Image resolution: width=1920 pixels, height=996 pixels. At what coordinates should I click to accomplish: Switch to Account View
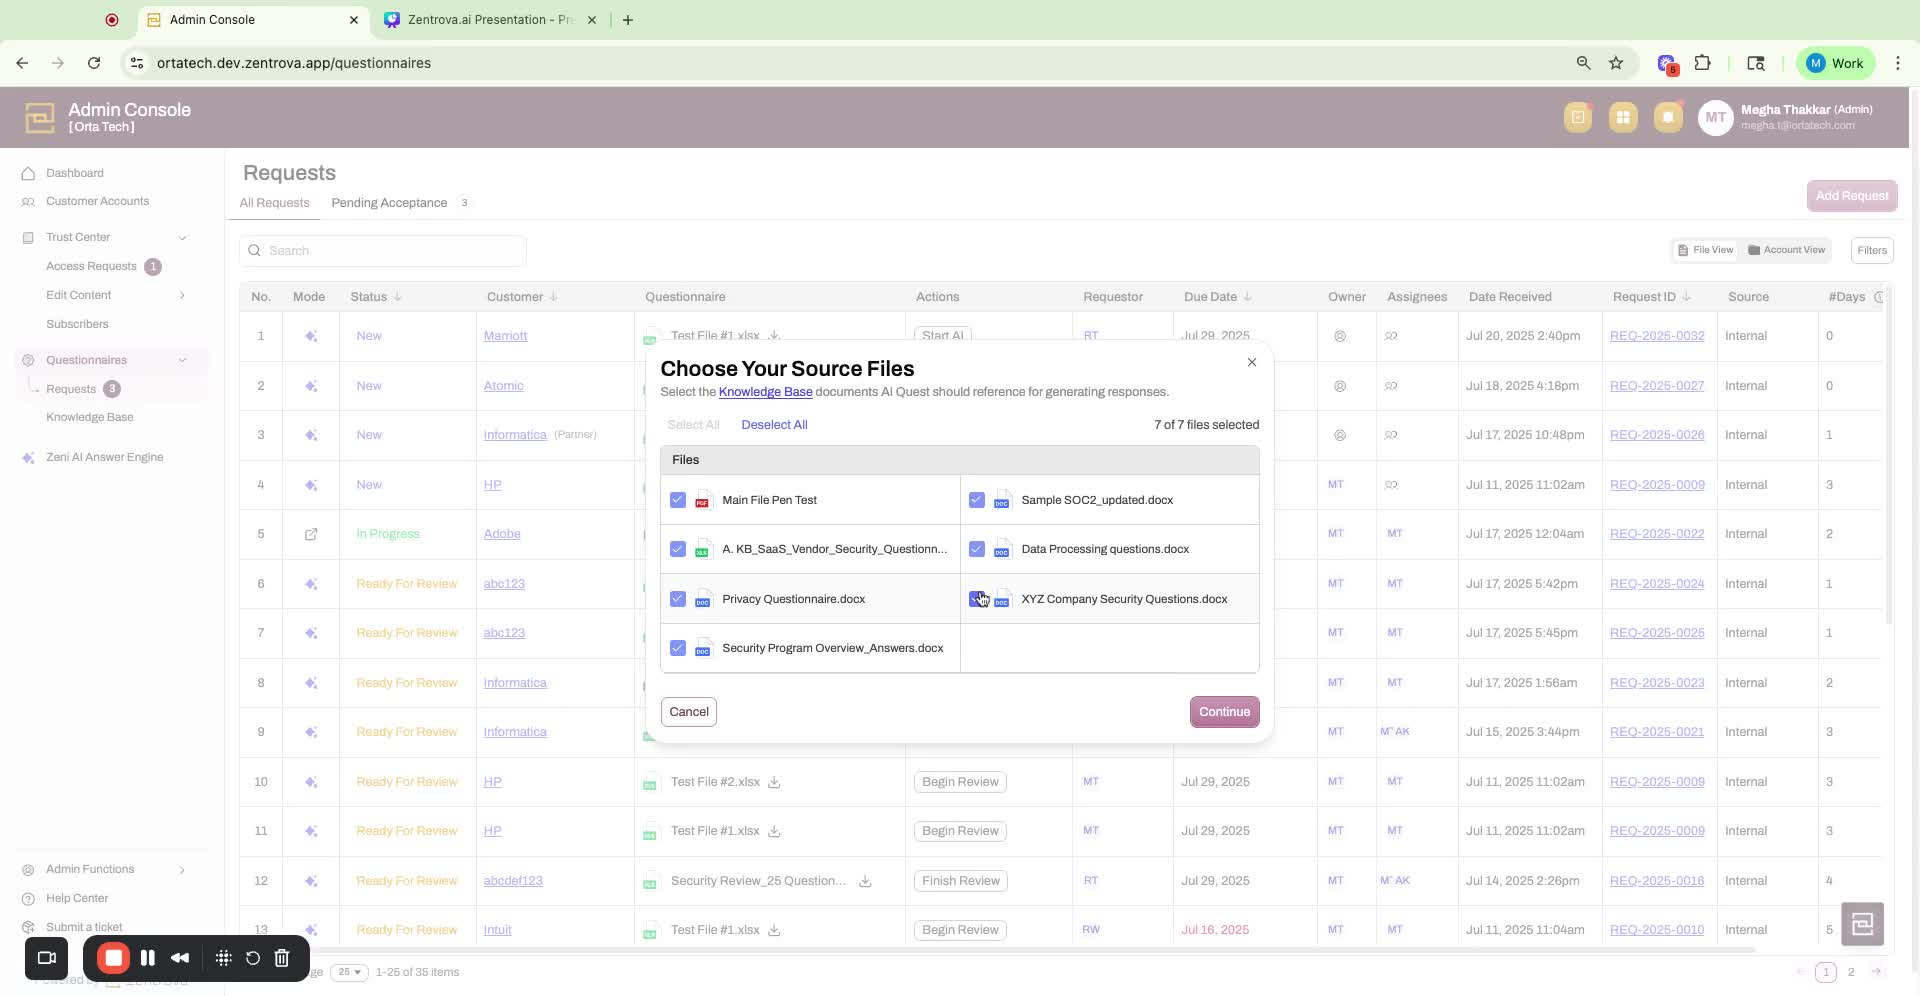(x=1786, y=250)
